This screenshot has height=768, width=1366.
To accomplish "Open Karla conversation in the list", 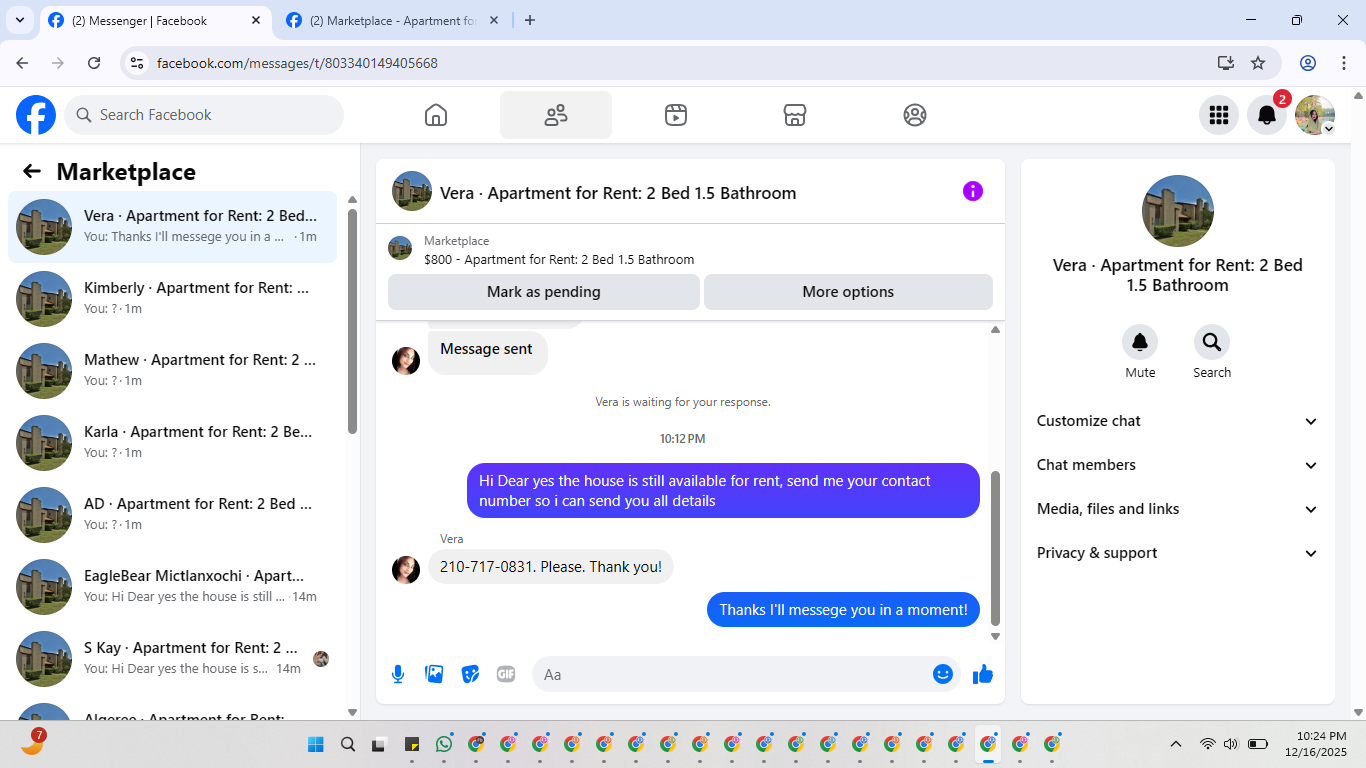I will click(x=172, y=443).
